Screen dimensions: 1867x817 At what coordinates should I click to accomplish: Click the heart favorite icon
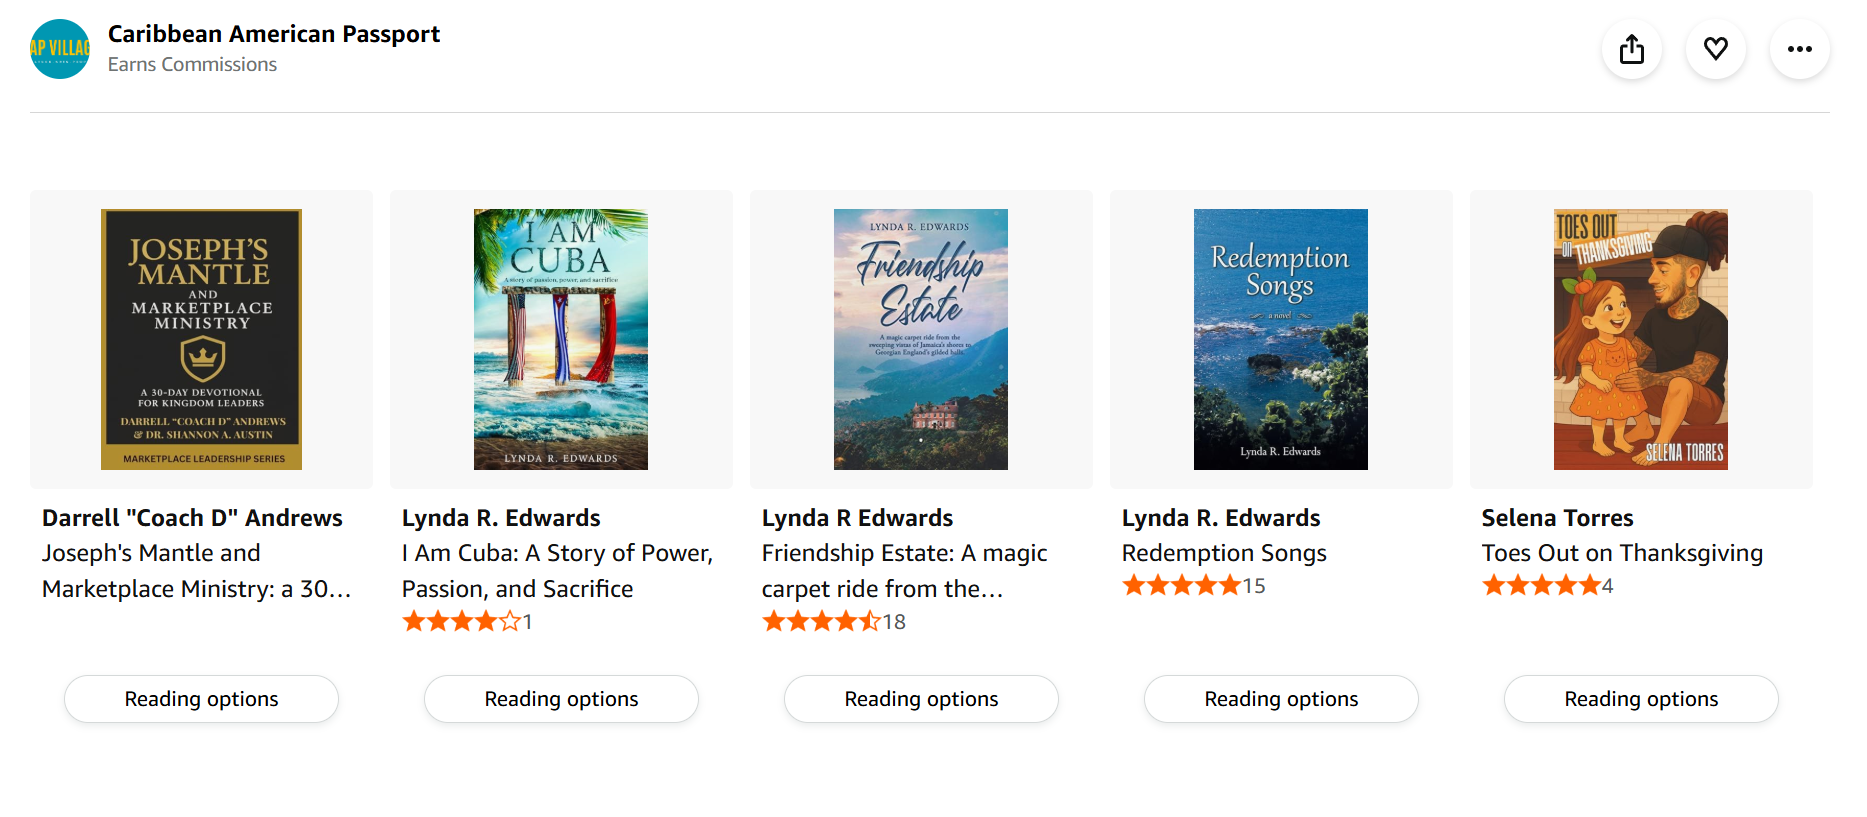(1716, 49)
